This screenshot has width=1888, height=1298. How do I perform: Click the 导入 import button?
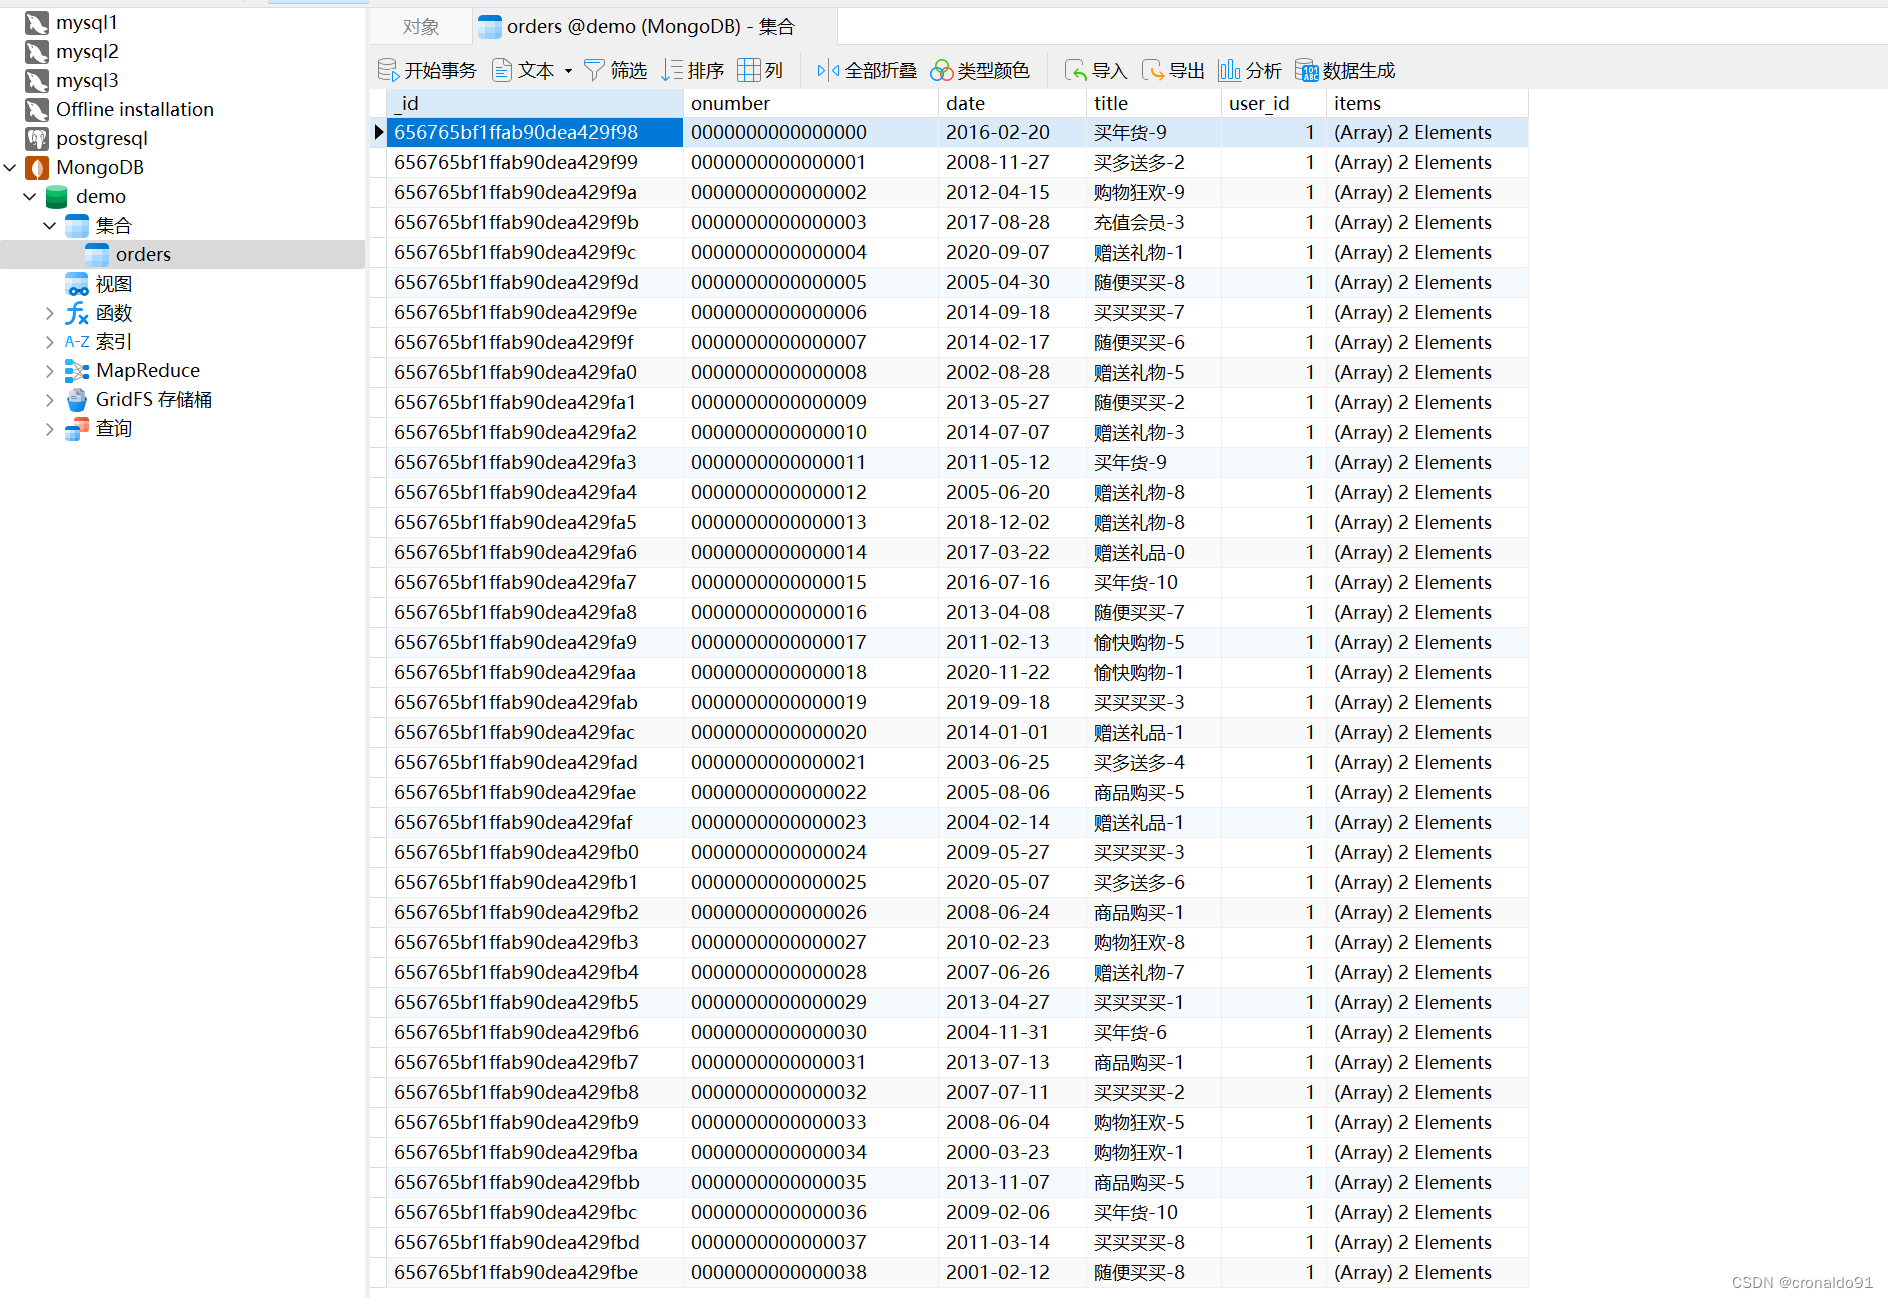[1096, 70]
